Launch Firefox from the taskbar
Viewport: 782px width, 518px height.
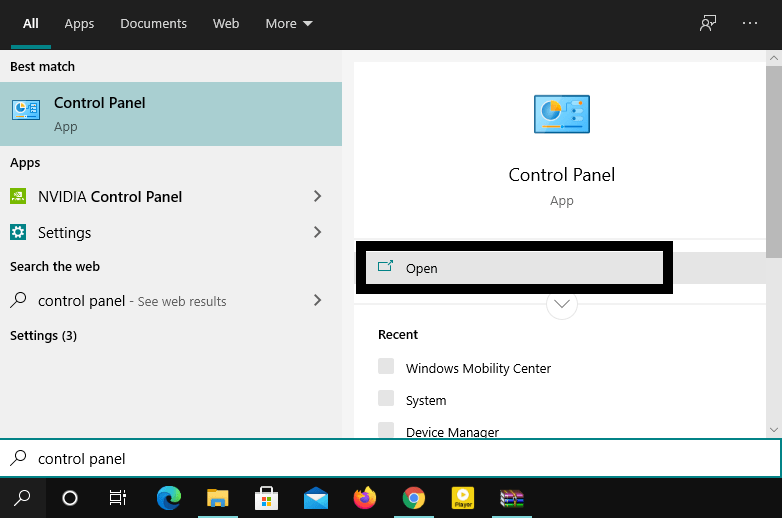click(365, 497)
